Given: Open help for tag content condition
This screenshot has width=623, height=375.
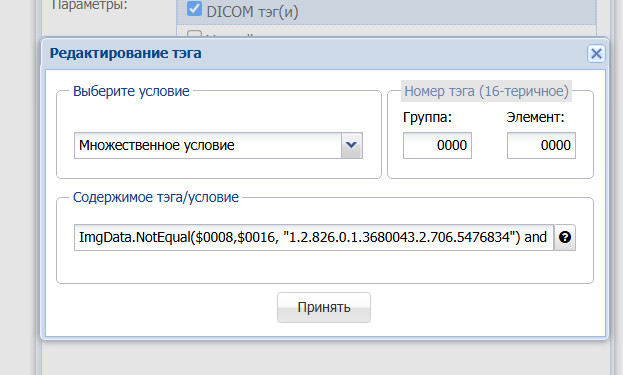Looking at the screenshot, I should (x=565, y=237).
